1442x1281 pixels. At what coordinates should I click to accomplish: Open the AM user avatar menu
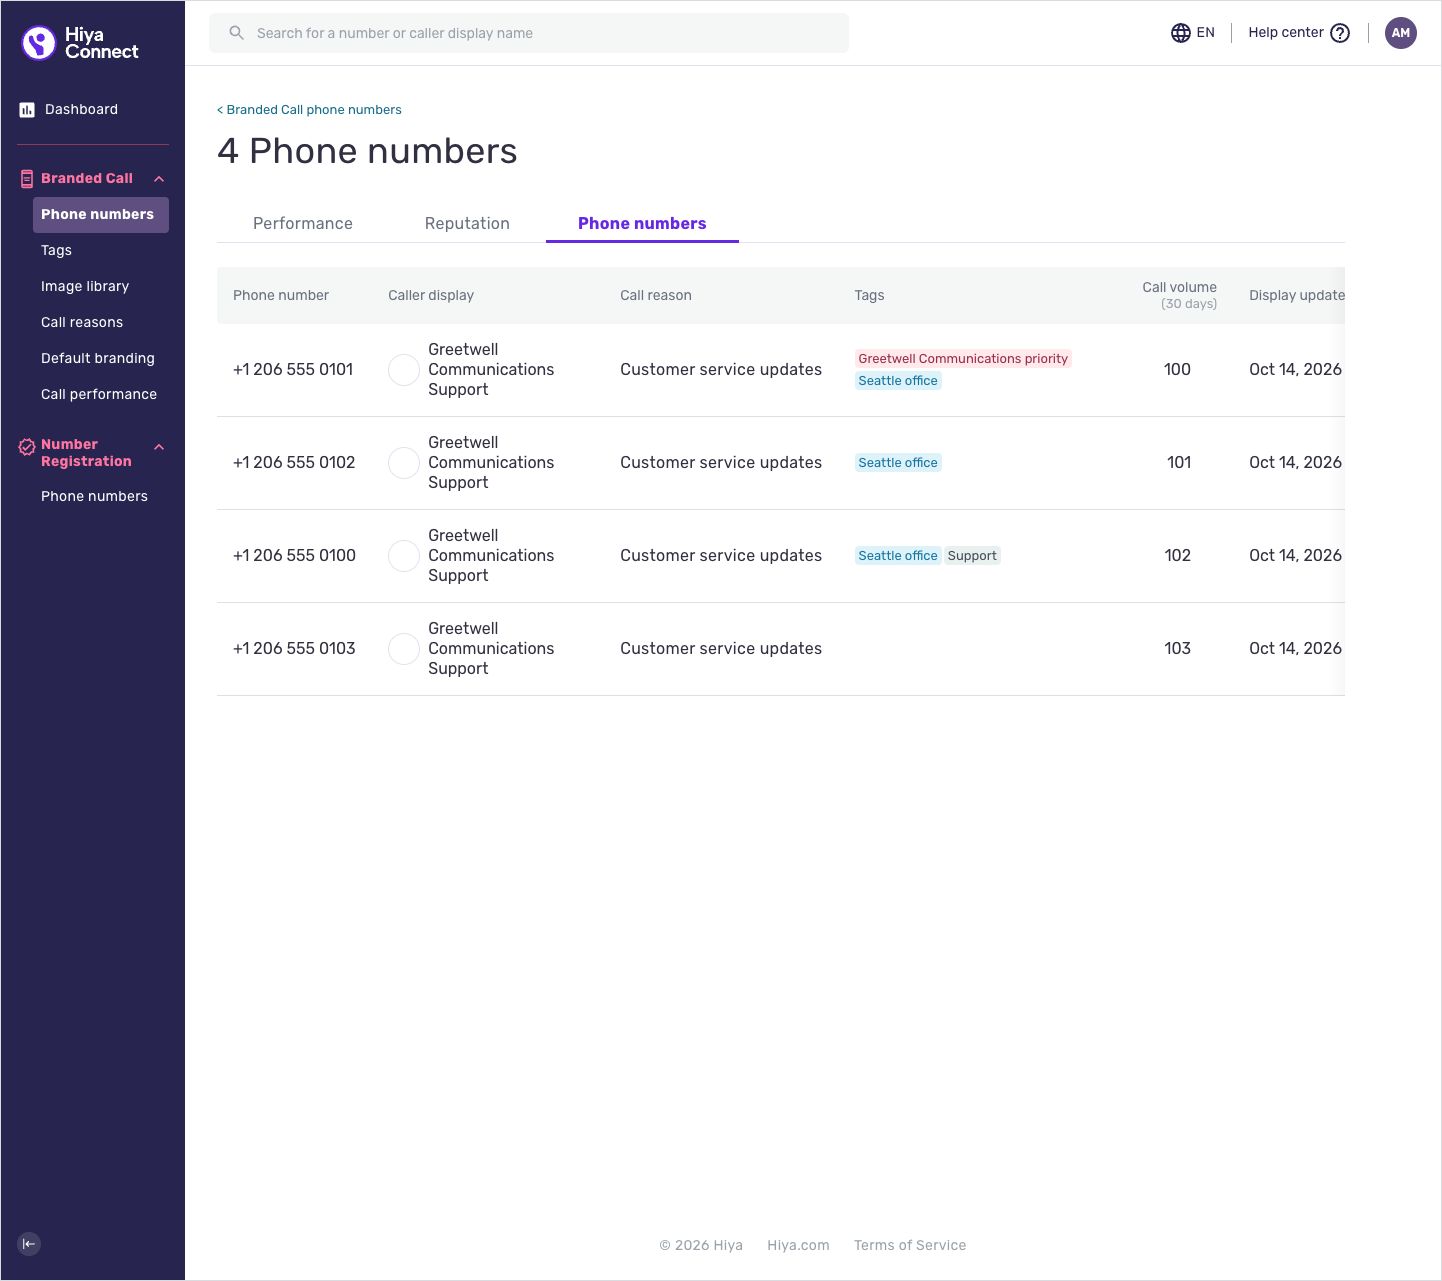pos(1400,33)
